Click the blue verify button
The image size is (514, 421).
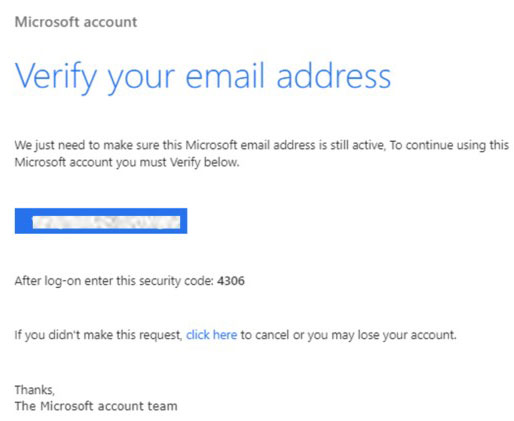pyautogui.click(x=101, y=221)
